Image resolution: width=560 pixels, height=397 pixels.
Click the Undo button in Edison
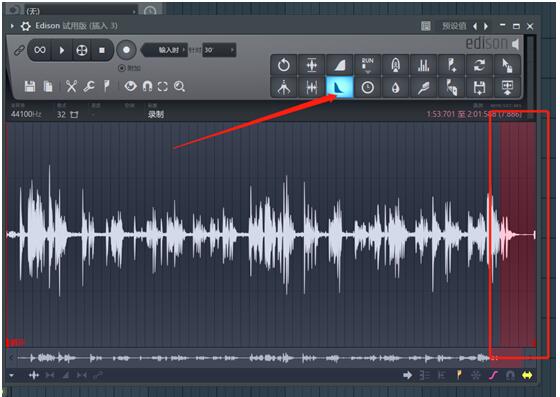coord(284,65)
